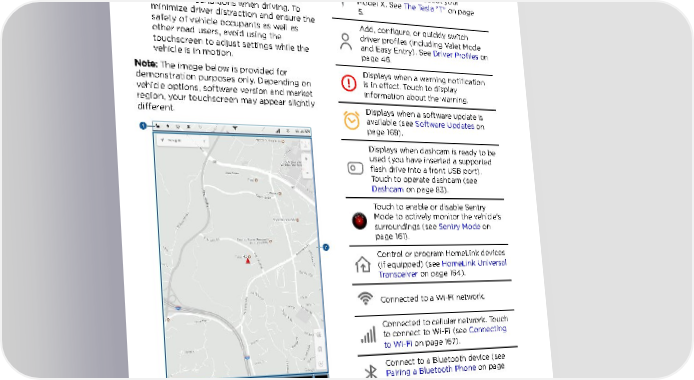Click the red warning notification exclamation icon

349,83
